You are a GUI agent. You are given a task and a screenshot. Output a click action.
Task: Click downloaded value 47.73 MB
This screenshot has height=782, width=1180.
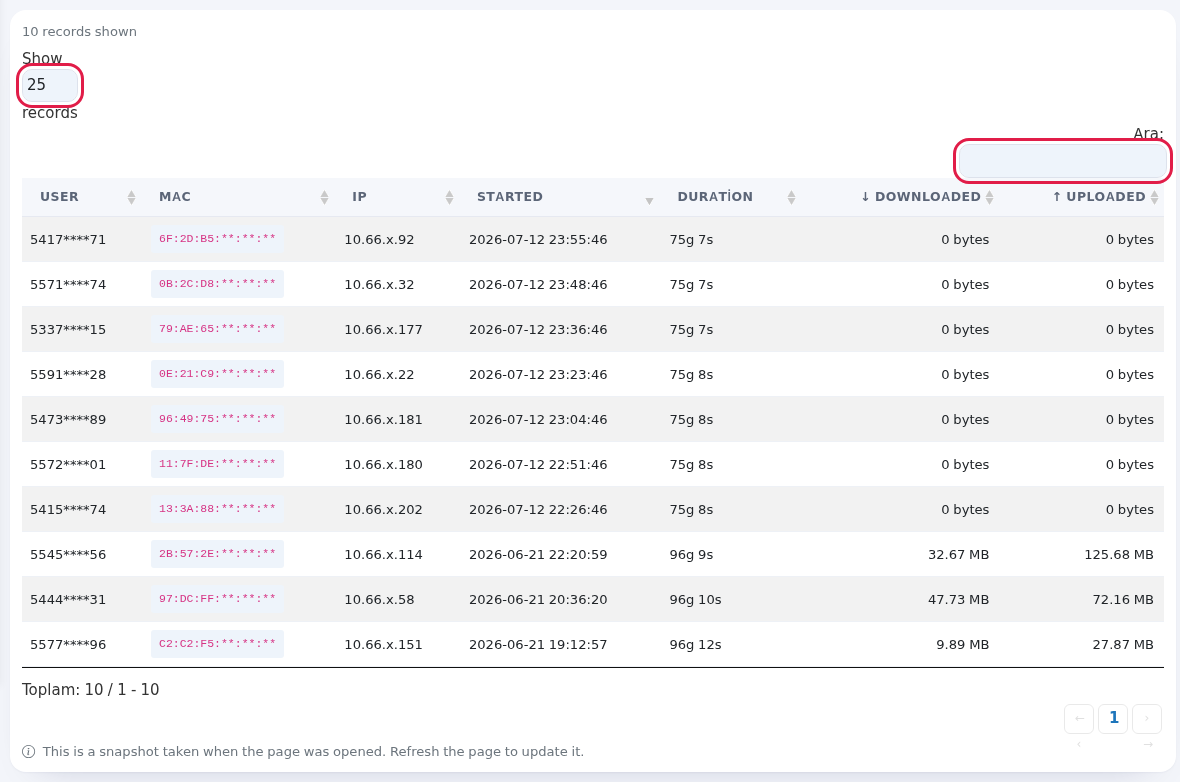959,600
